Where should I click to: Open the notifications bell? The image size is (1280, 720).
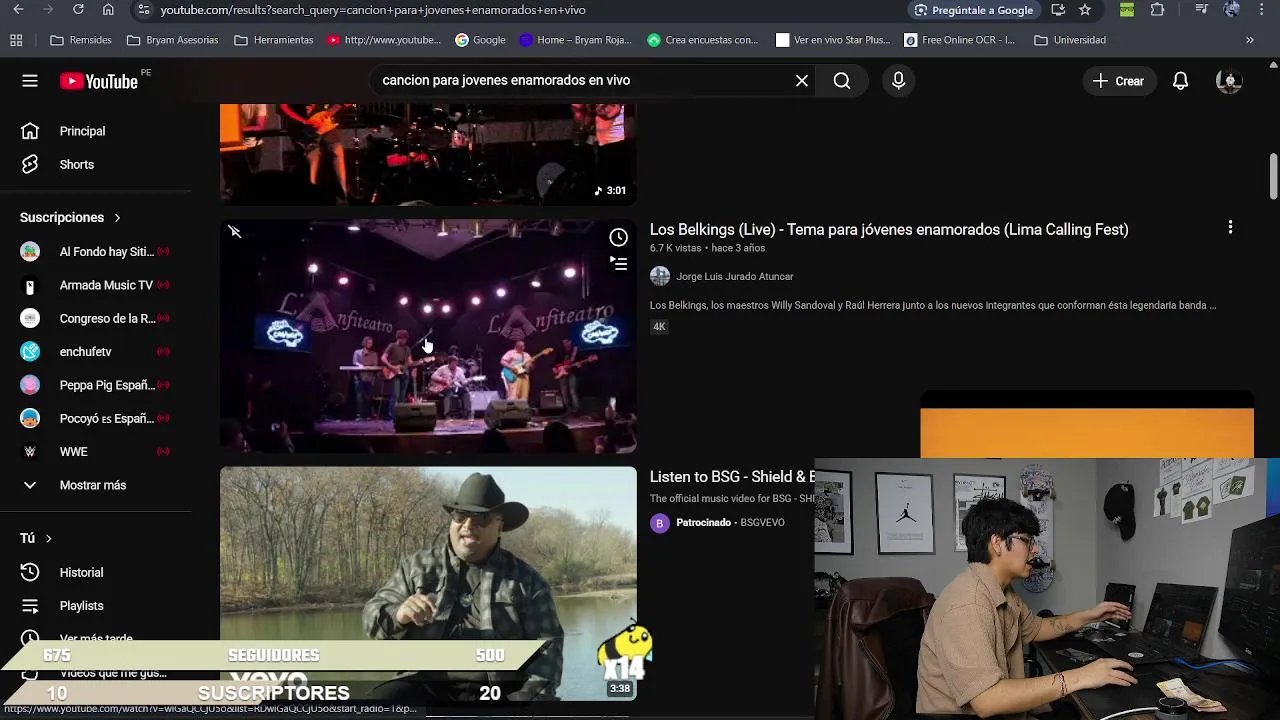[1181, 81]
